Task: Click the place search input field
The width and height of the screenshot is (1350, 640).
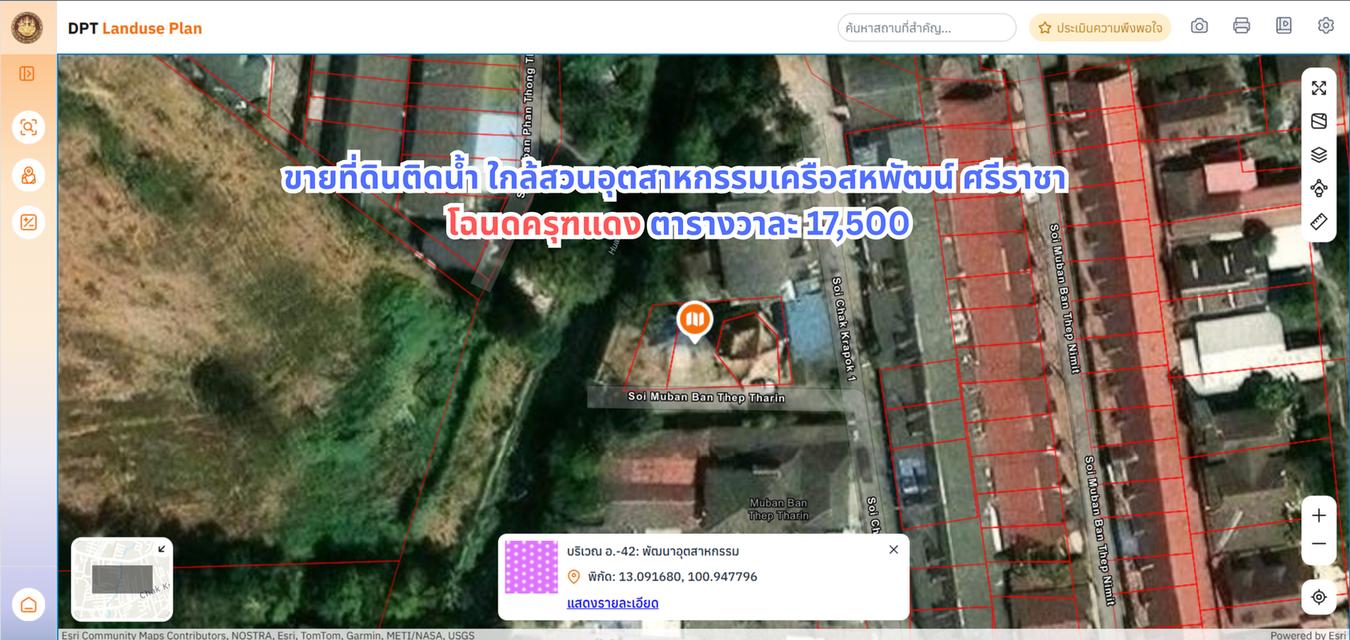Action: click(x=925, y=27)
